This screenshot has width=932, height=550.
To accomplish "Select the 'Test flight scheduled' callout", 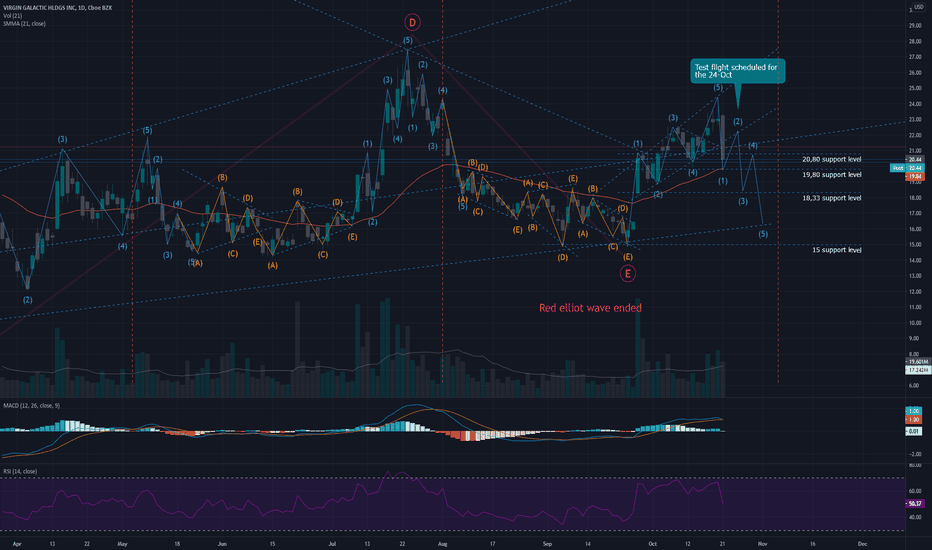I will [738, 71].
